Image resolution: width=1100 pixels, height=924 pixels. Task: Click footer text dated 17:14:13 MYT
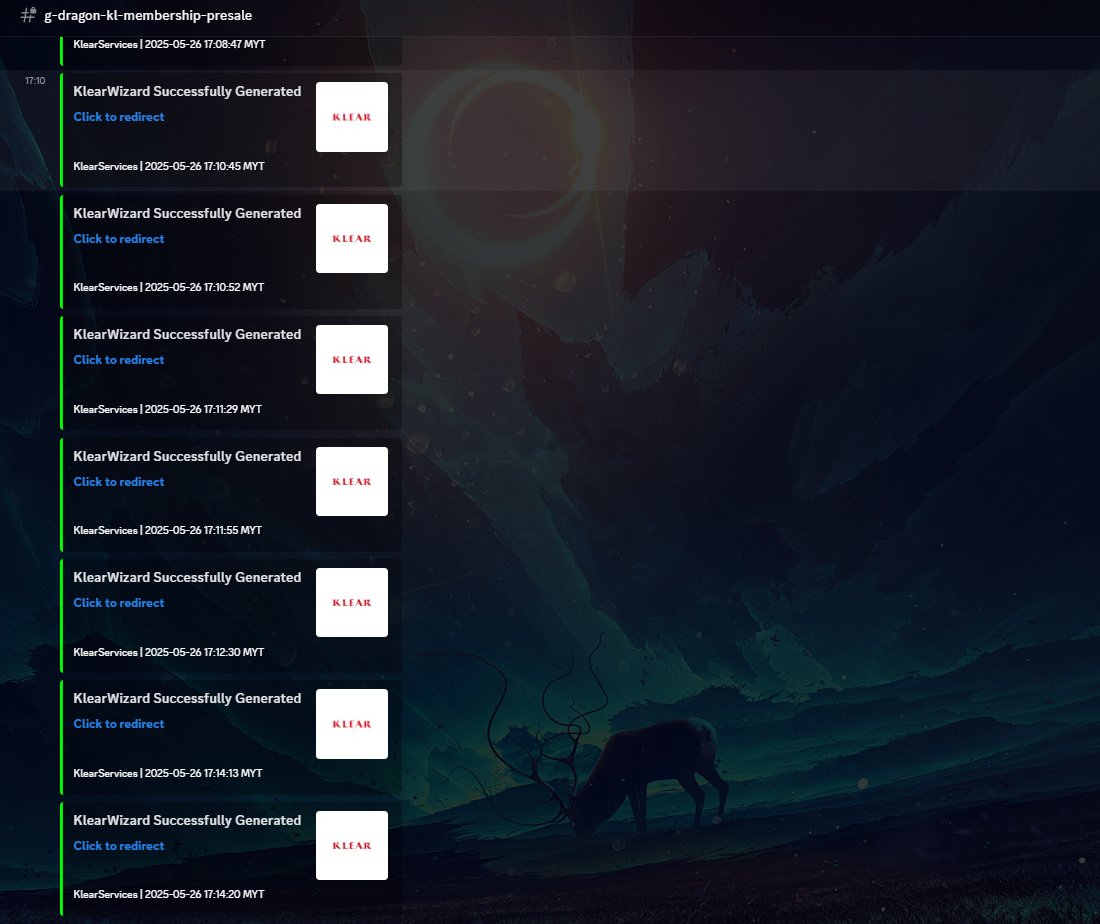168,773
